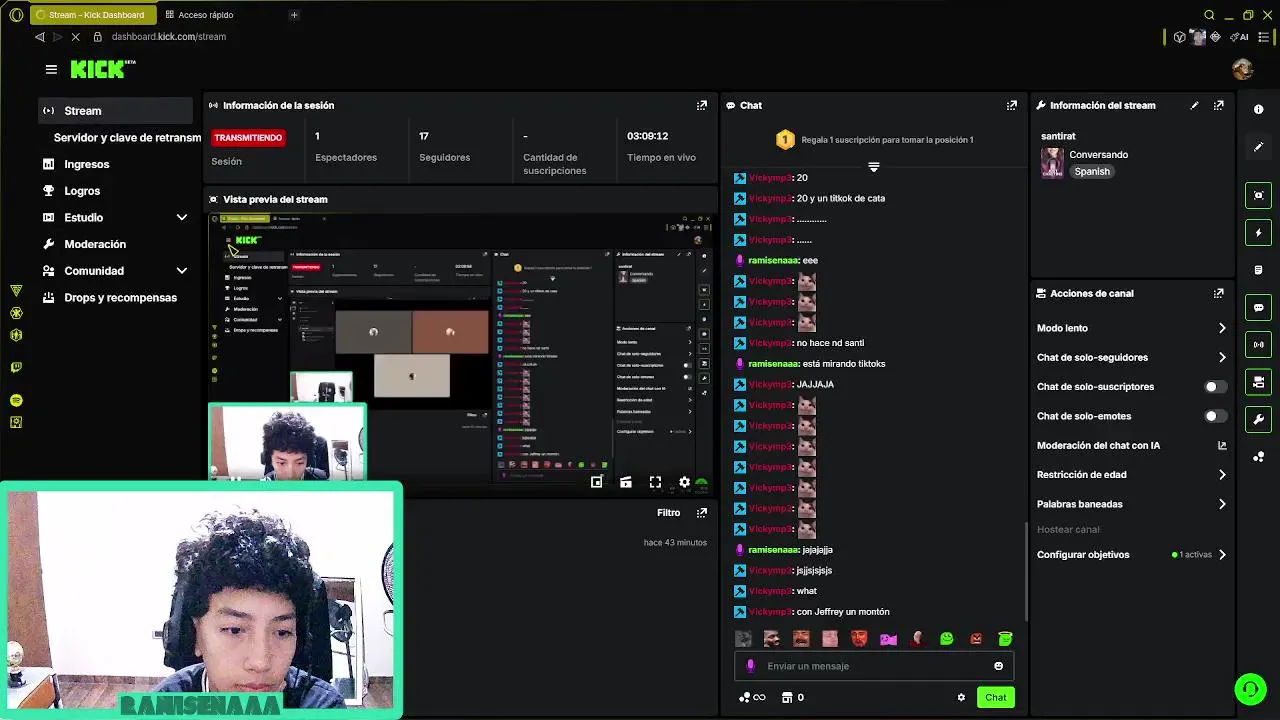This screenshot has height=720, width=1280.
Task: Toggle the channel actions widget in right toolbar
Action: [x=1259, y=382]
